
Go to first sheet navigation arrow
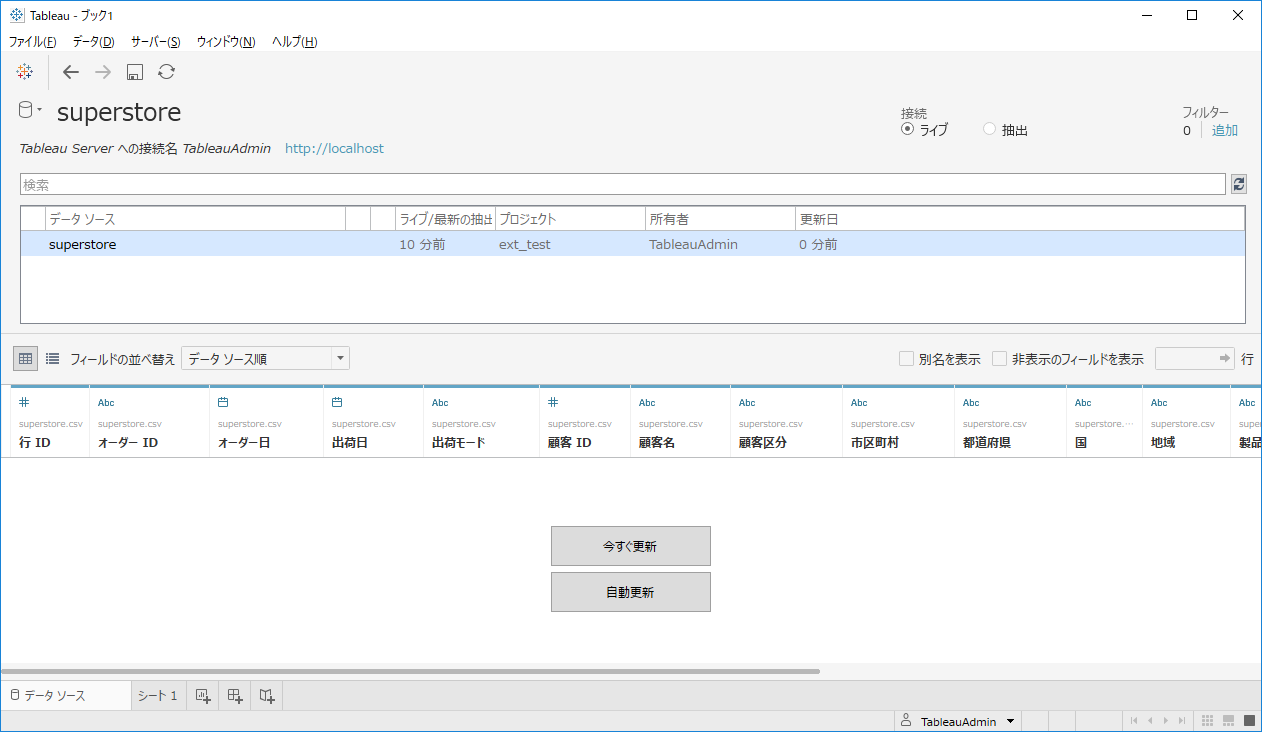[1133, 721]
